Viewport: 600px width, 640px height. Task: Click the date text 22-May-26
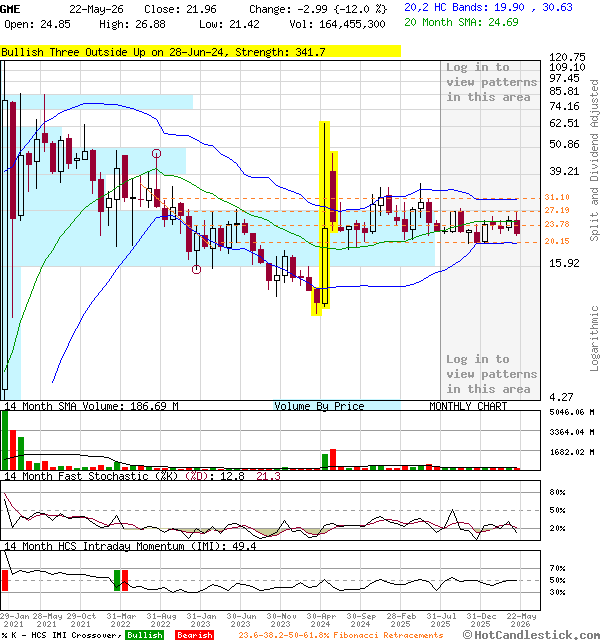(96, 9)
